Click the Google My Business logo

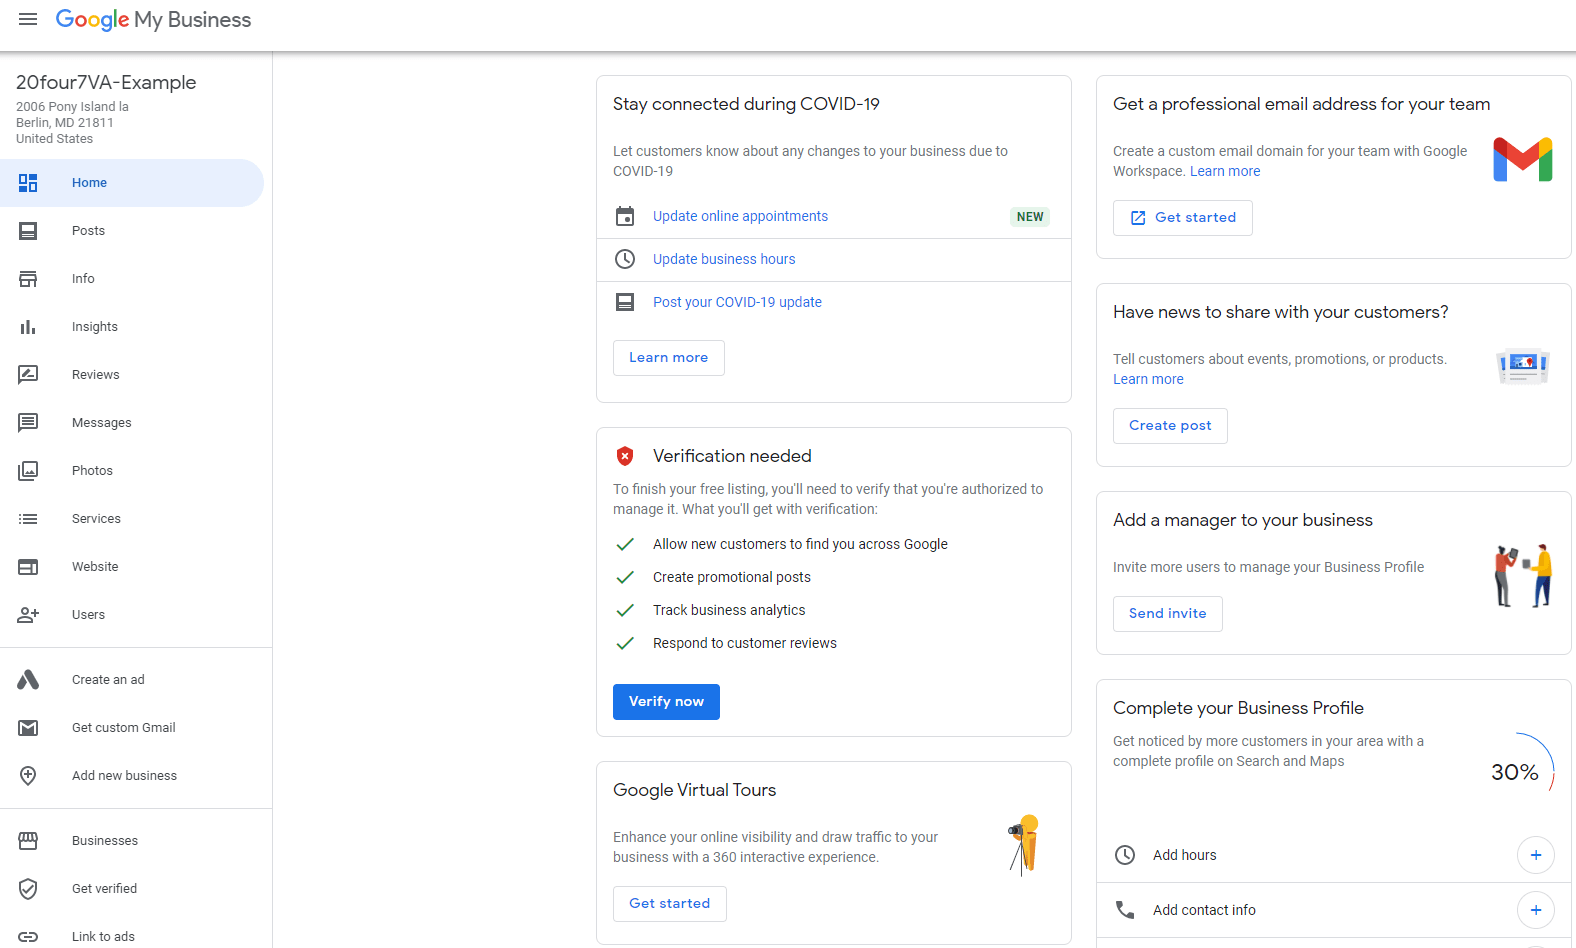click(x=153, y=20)
